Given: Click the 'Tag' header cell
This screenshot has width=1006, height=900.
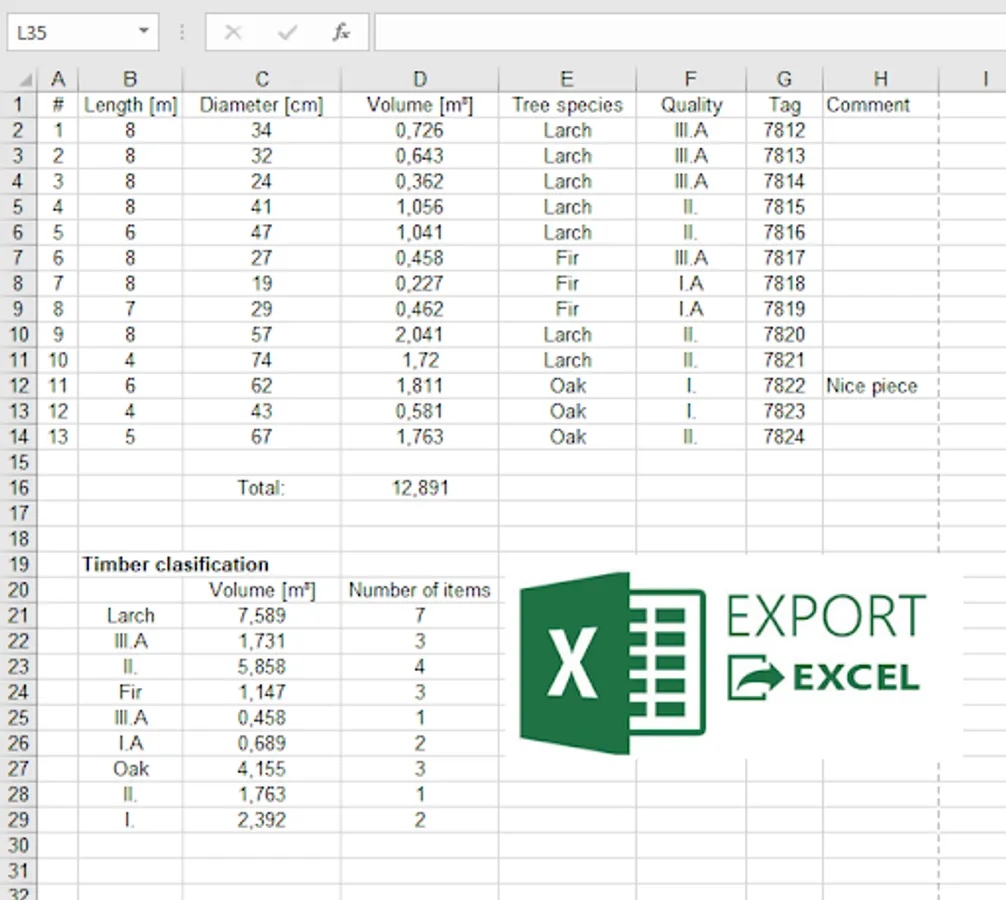Looking at the screenshot, I should pos(784,105).
